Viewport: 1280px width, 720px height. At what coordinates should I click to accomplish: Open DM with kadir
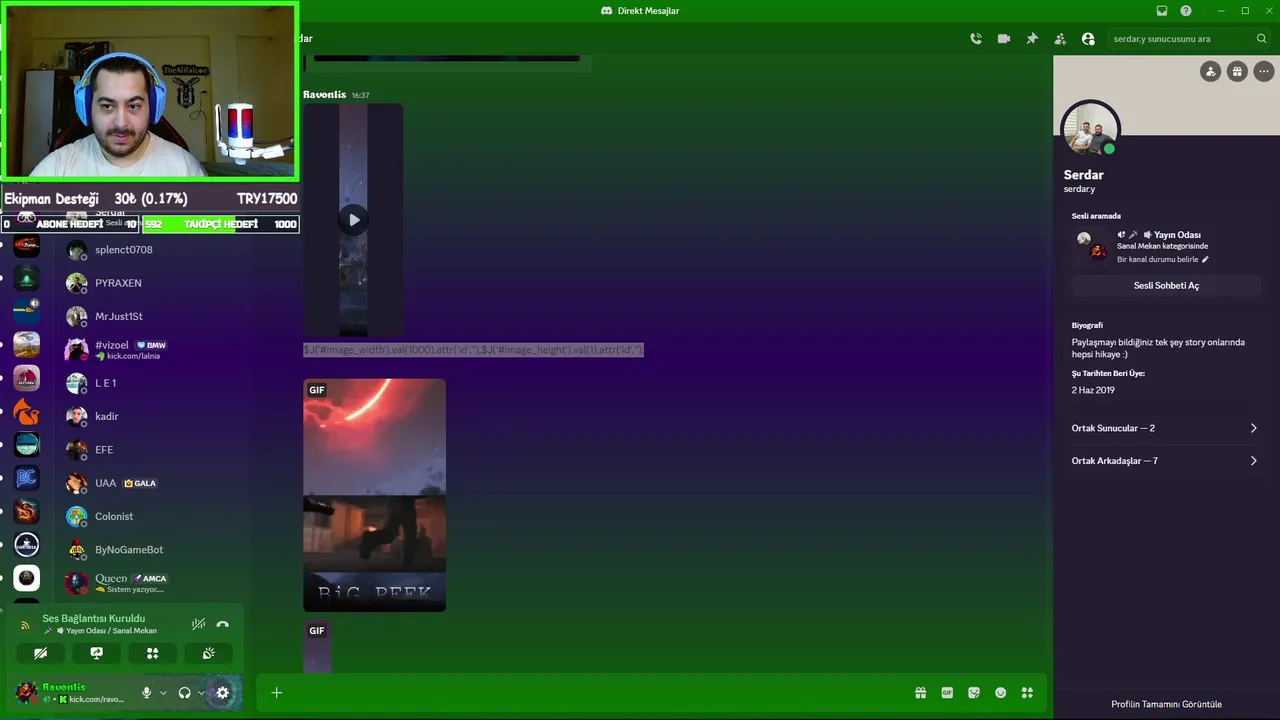(150, 416)
